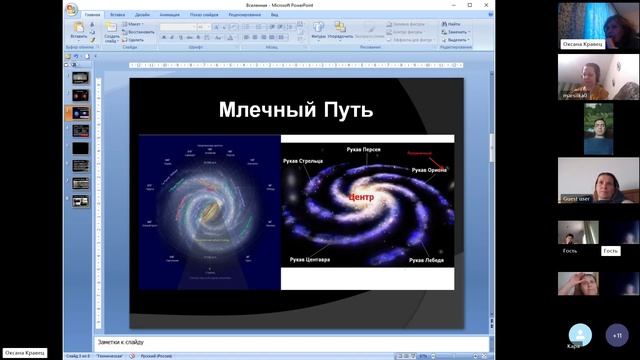The width and height of the screenshot is (640, 360).
Task: Toggle italic formatting in the font group
Action: coord(172,38)
